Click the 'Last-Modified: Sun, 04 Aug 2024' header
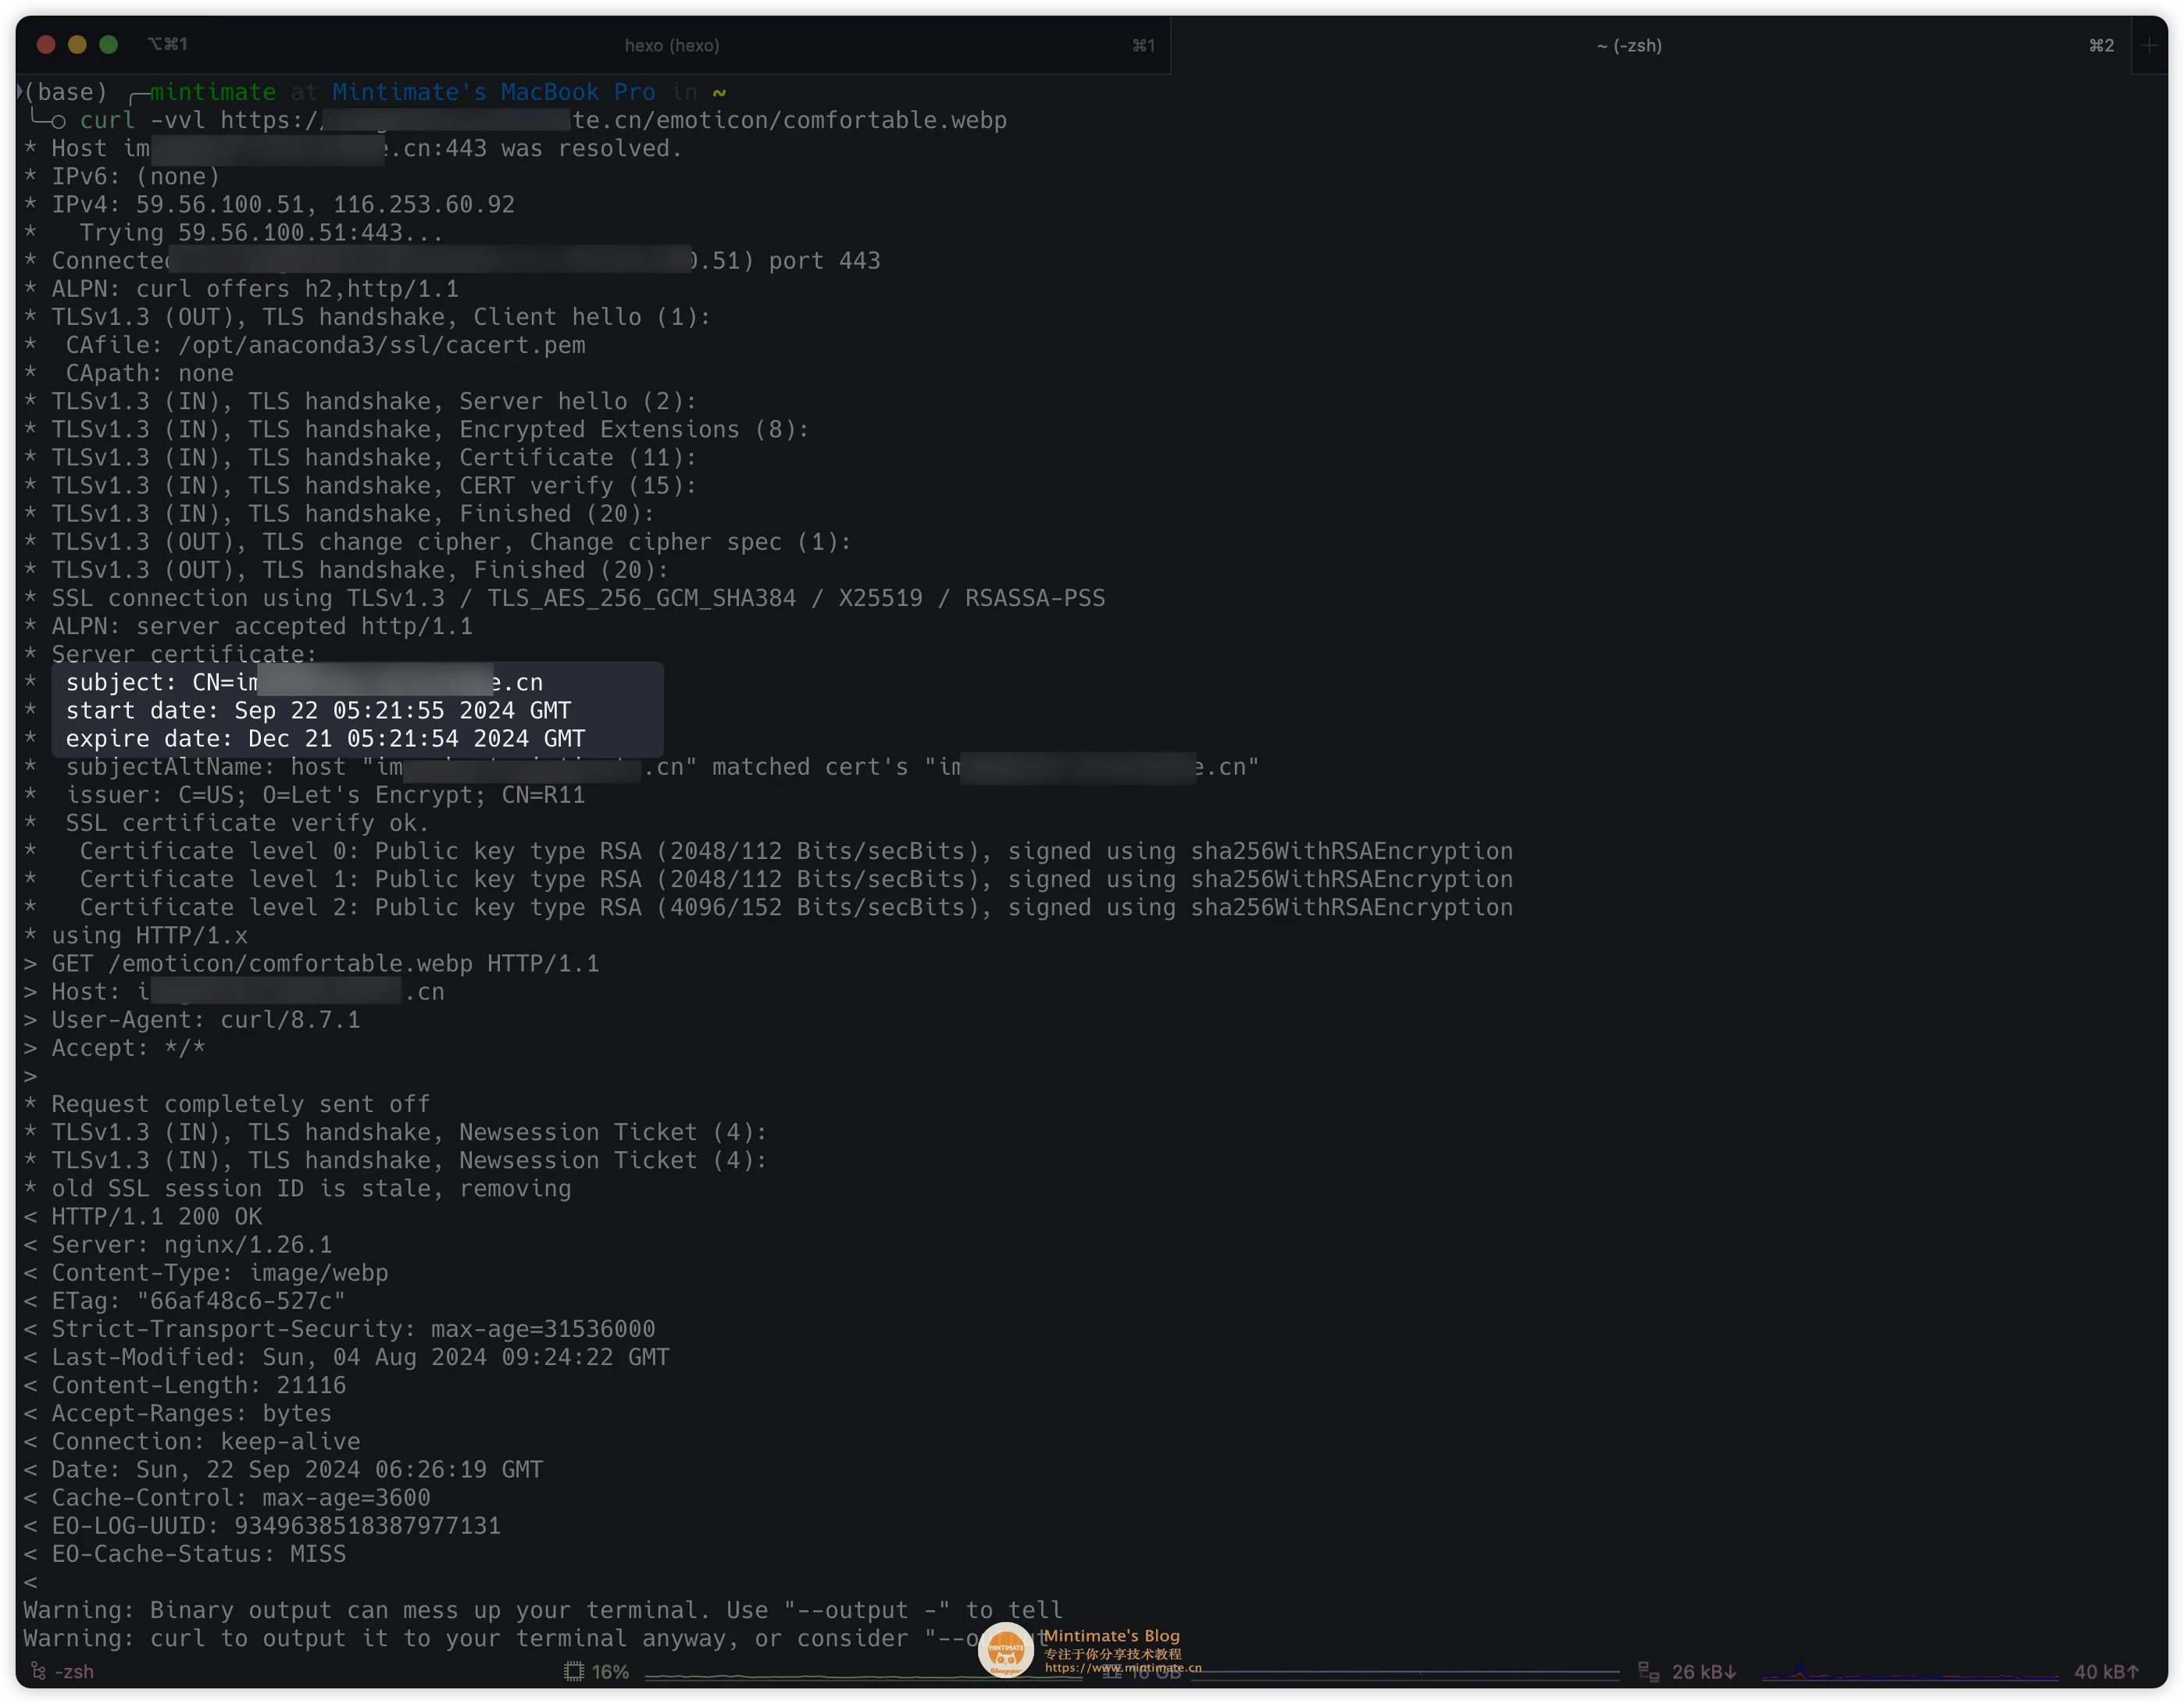The image size is (2184, 1704). pyautogui.click(x=346, y=1357)
